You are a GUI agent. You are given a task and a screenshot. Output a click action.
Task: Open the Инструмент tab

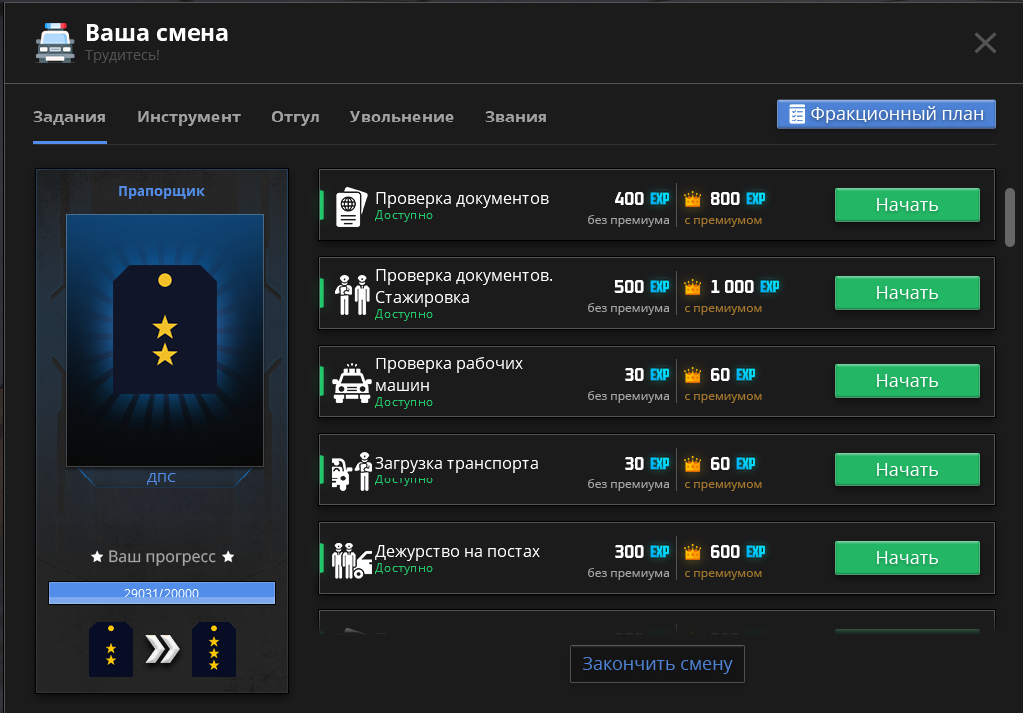pos(189,117)
